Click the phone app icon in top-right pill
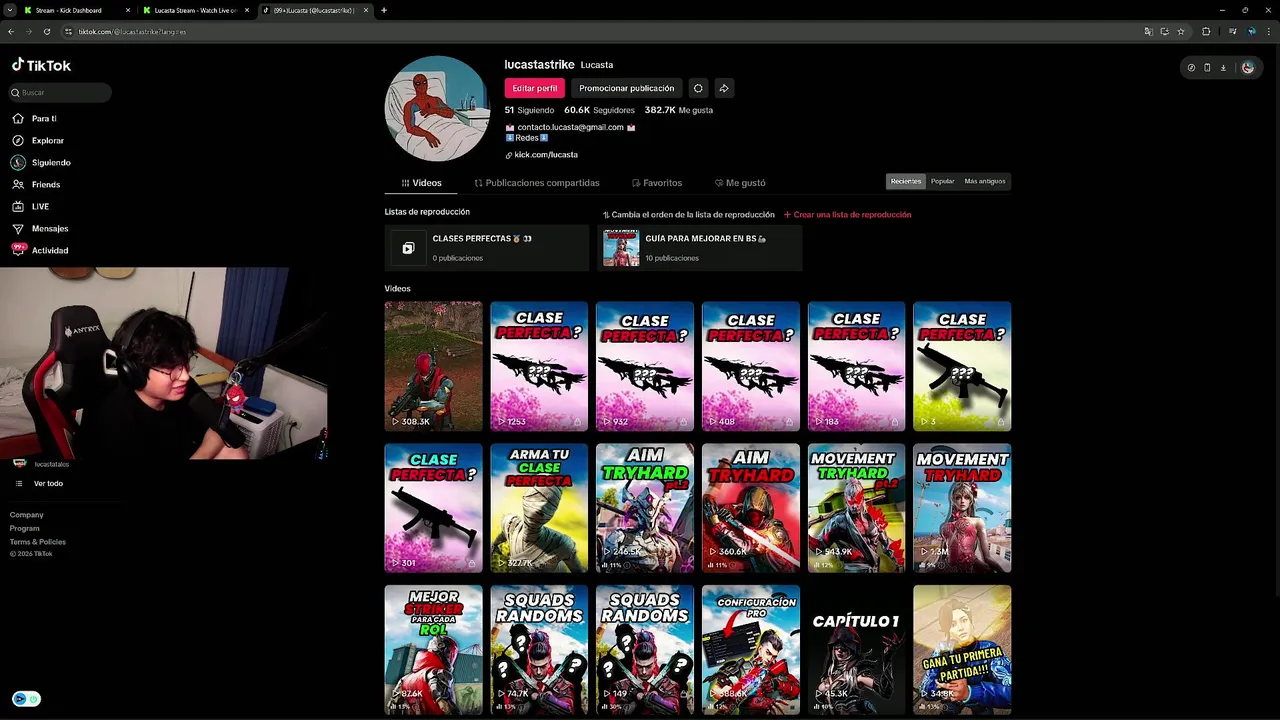The image size is (1280, 720). point(1207,68)
